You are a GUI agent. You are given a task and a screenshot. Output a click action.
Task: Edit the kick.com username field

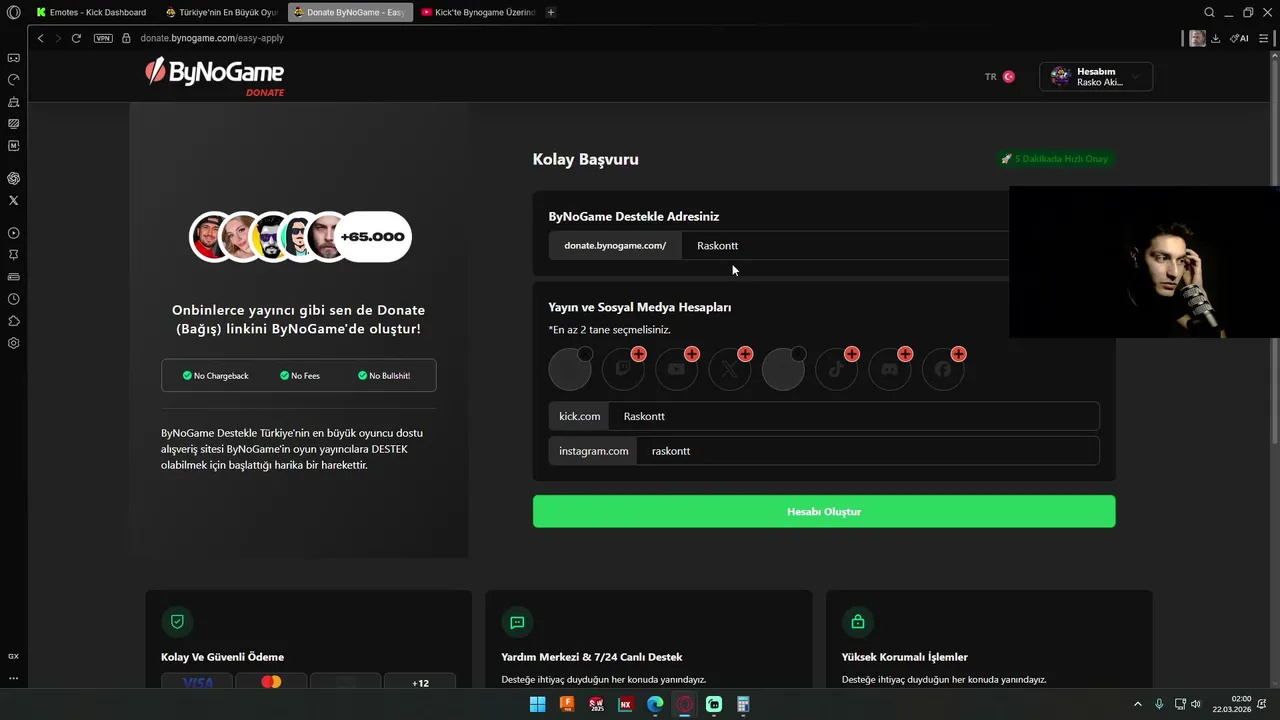pyautogui.click(x=854, y=416)
